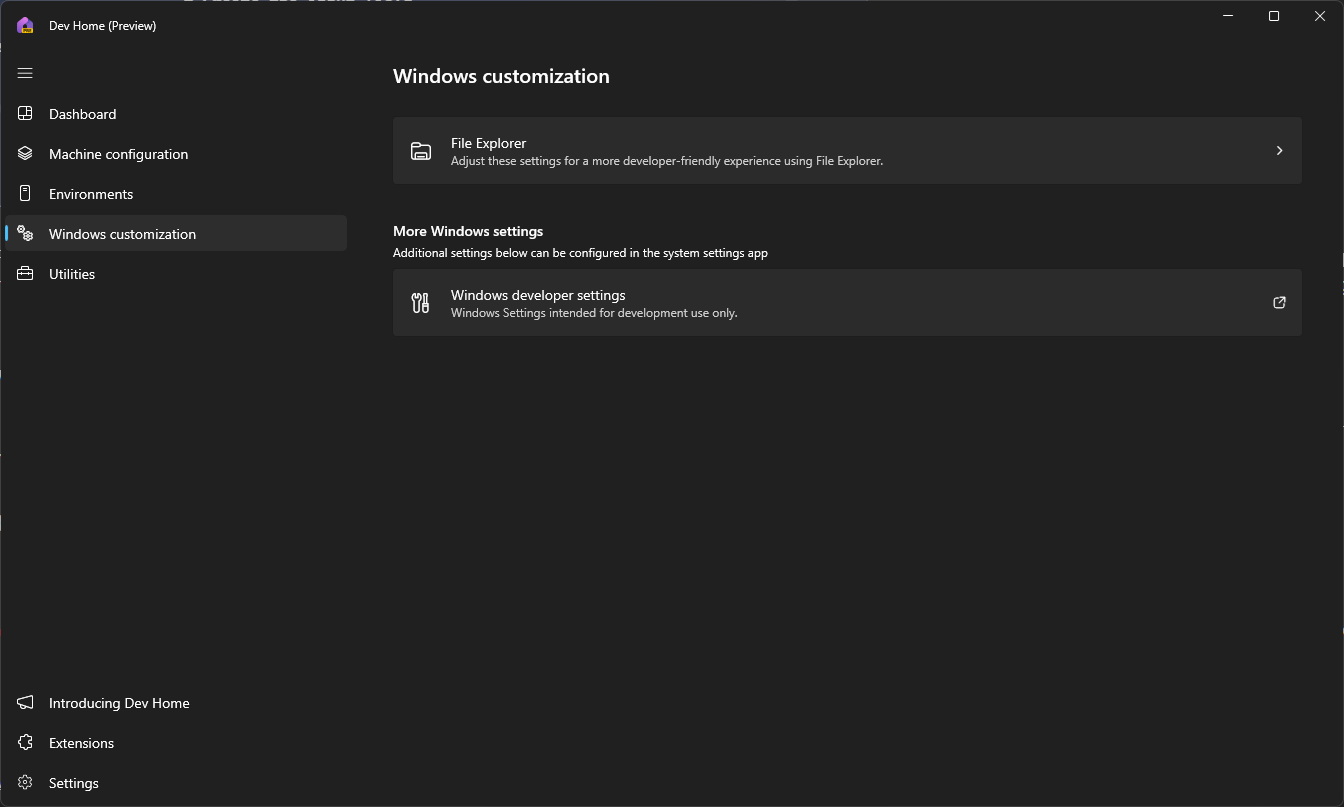Screen dimensions: 1344x807
Task: Open the Windows developer settings card
Action: [x=848, y=302]
